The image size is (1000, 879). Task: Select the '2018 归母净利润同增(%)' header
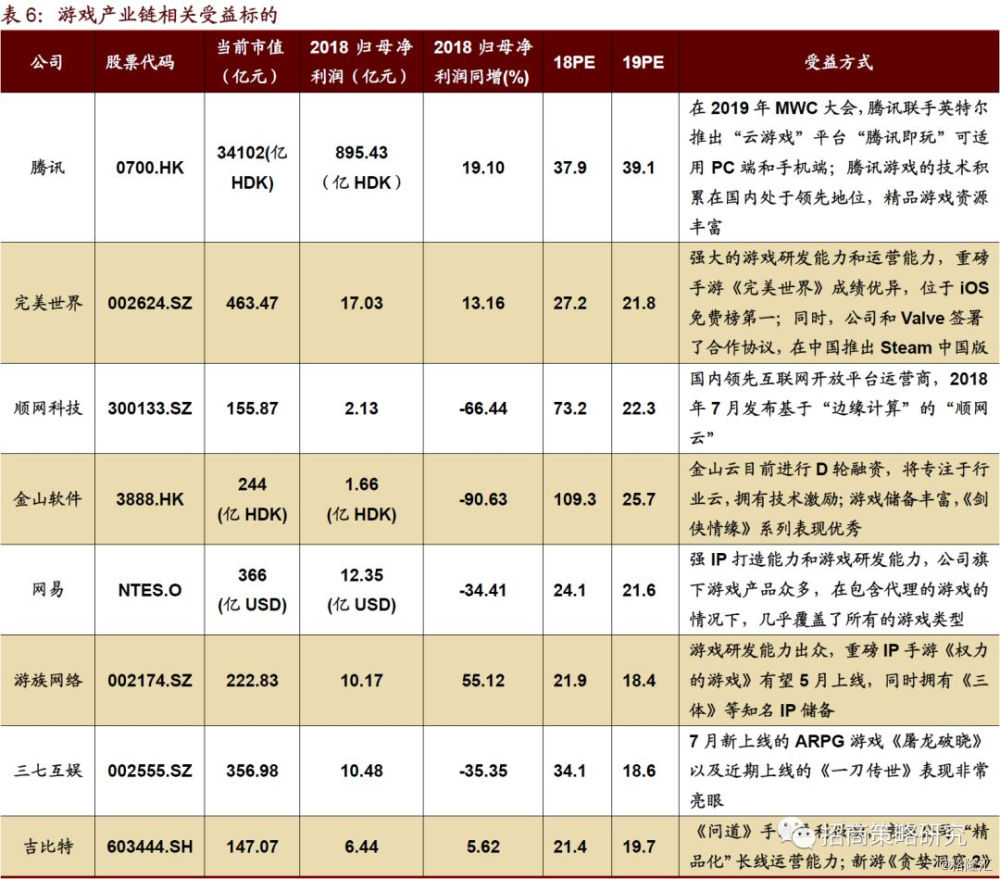coord(483,61)
